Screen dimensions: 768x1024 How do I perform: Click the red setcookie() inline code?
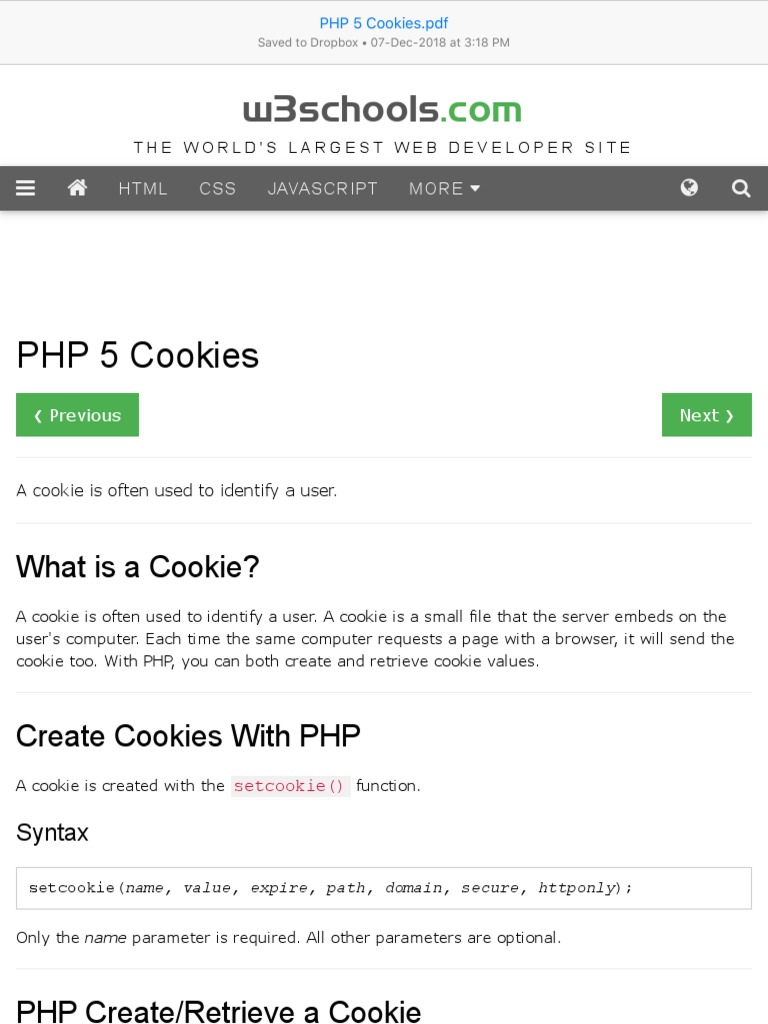(289, 786)
